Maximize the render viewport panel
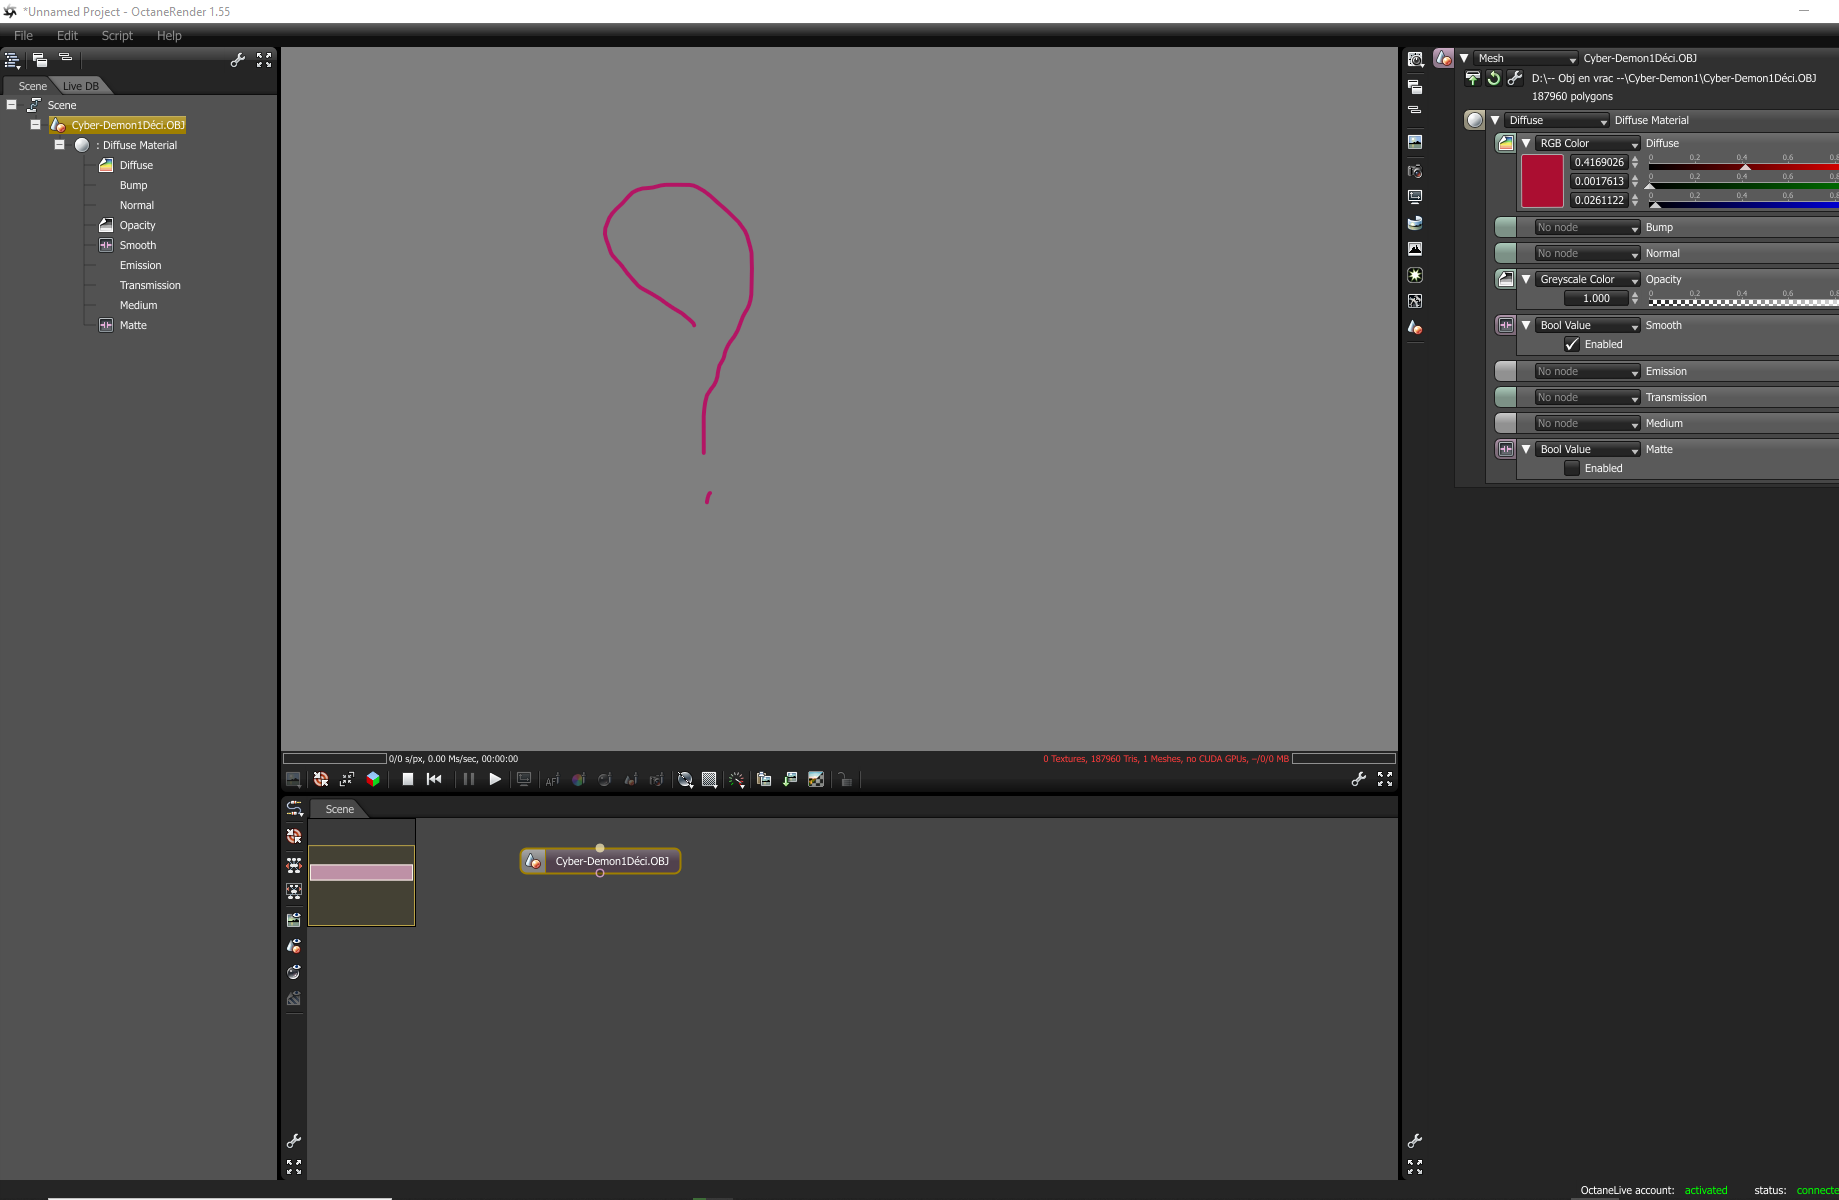Viewport: 1839px width, 1200px height. (1385, 780)
